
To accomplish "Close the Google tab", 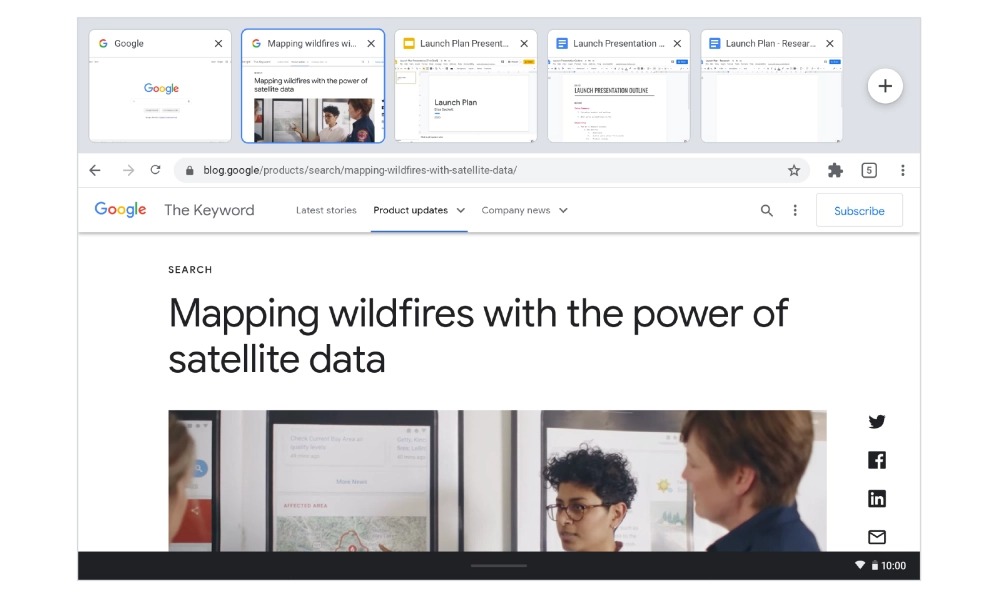I will [x=218, y=44].
